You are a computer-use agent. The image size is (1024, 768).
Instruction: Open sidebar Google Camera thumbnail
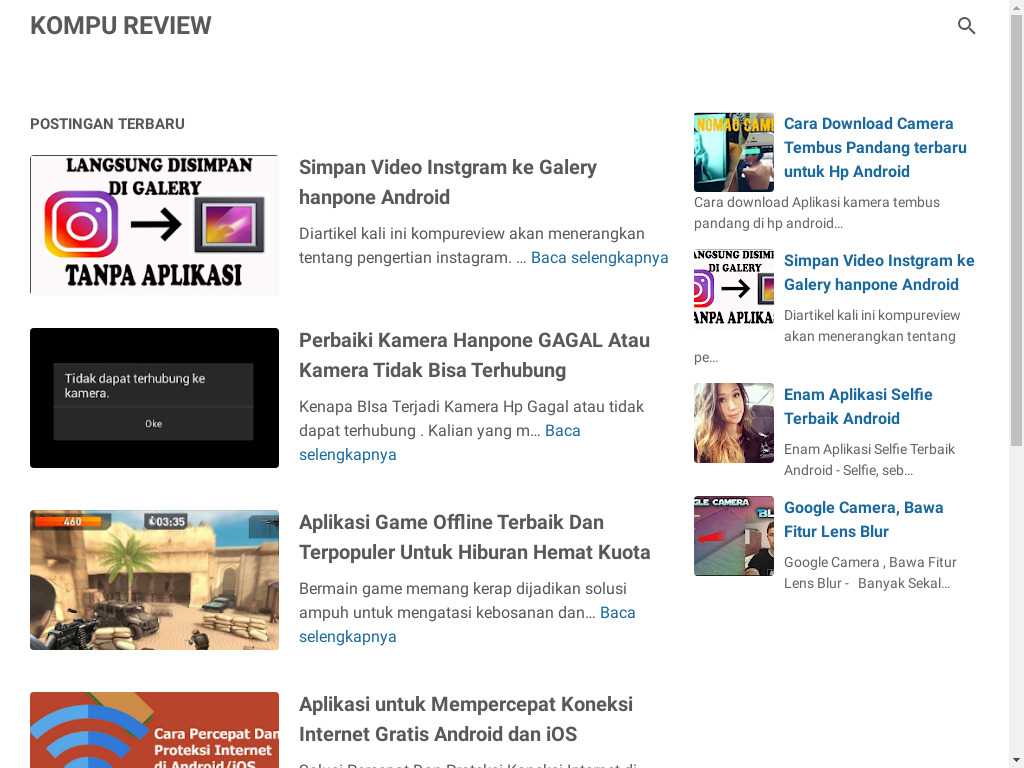coord(734,536)
